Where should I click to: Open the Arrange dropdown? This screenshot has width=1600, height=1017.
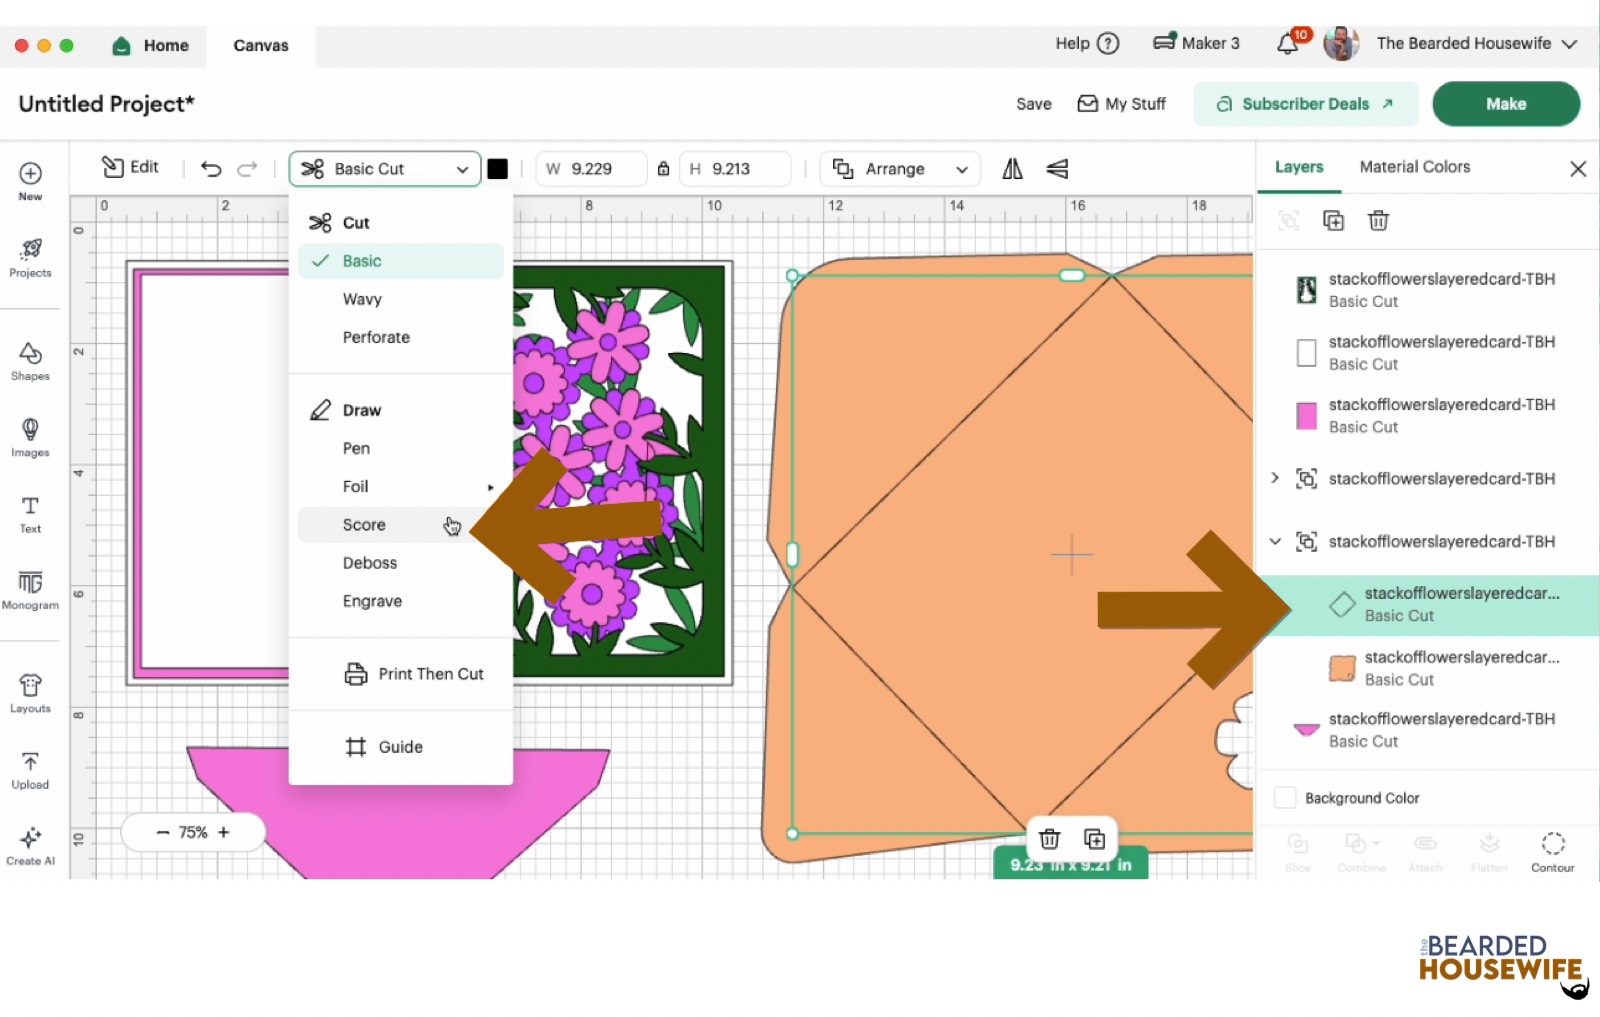coord(900,169)
